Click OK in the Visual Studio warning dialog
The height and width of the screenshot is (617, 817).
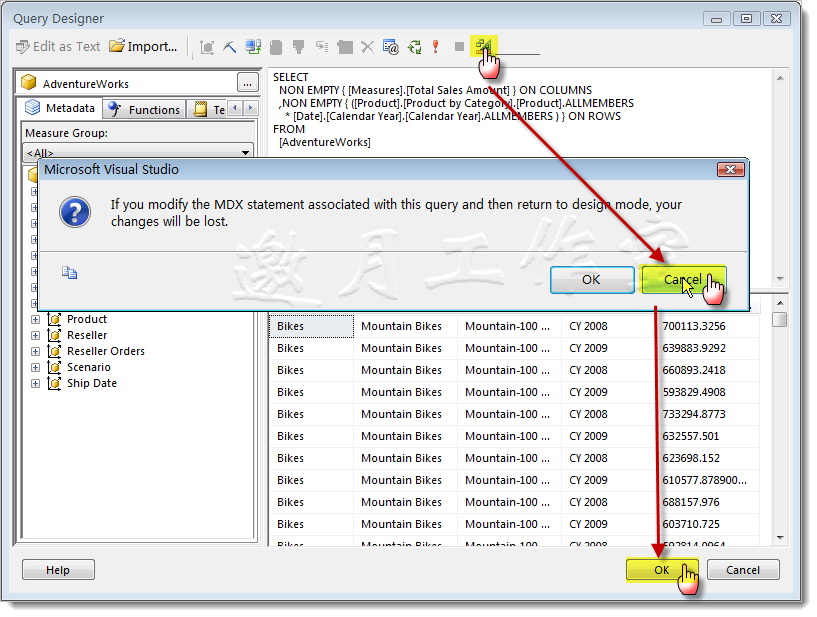(x=592, y=280)
